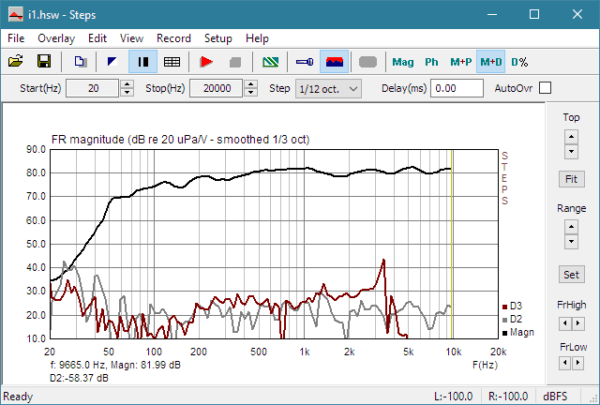
Task: Open the Overlay menu
Action: tap(57, 38)
